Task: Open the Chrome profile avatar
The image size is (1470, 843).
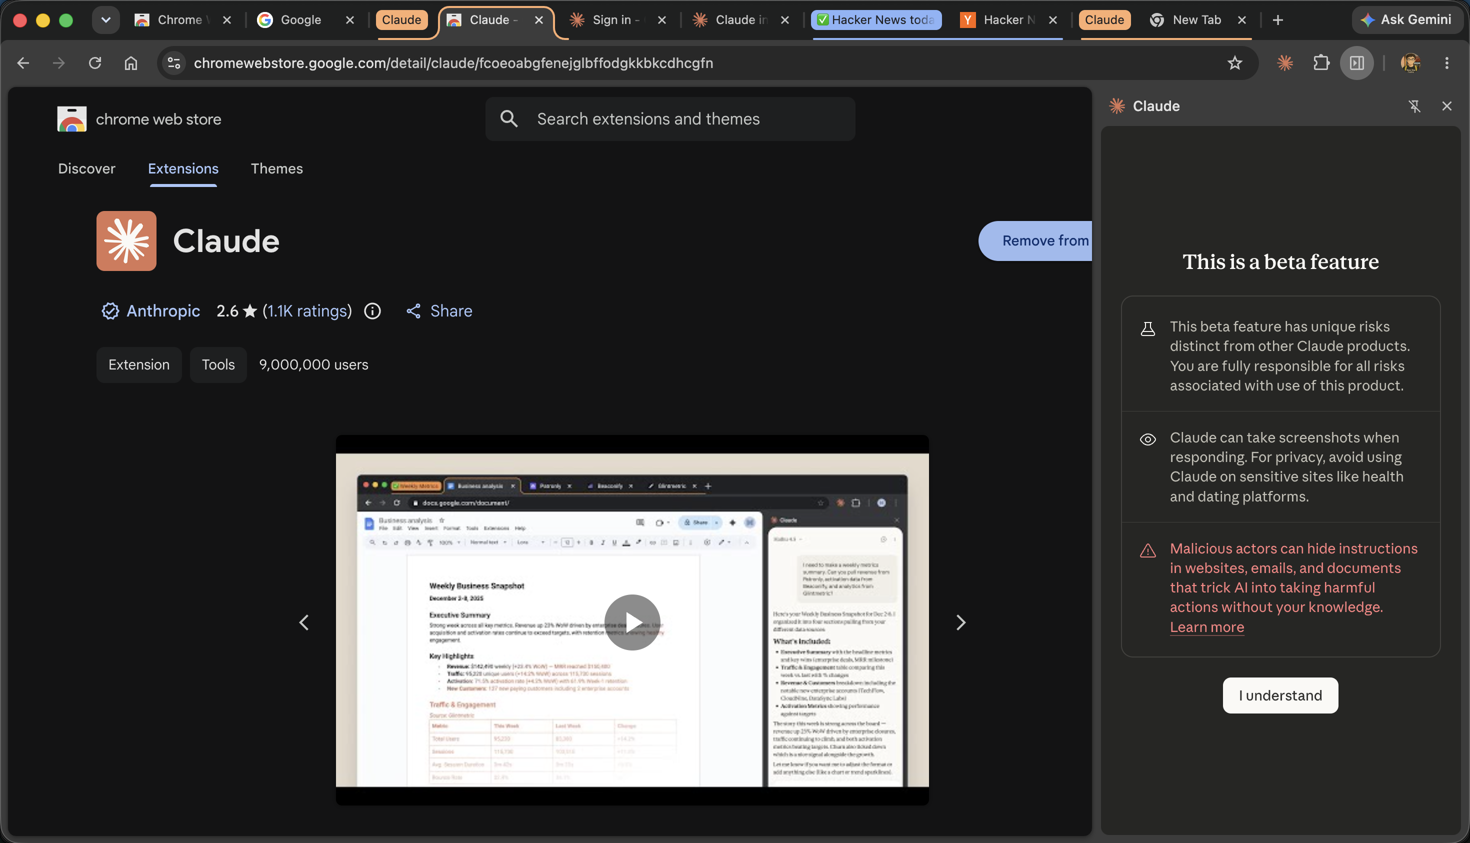Action: pos(1410,63)
